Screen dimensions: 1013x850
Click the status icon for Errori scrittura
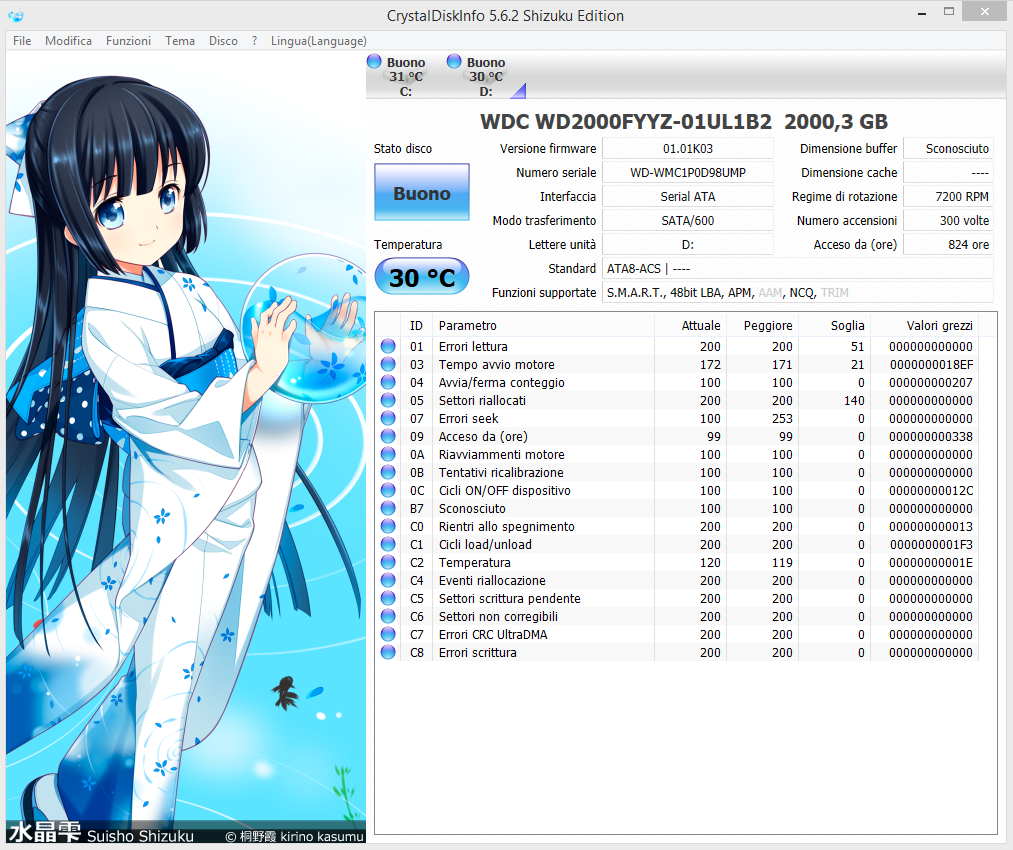(x=388, y=652)
